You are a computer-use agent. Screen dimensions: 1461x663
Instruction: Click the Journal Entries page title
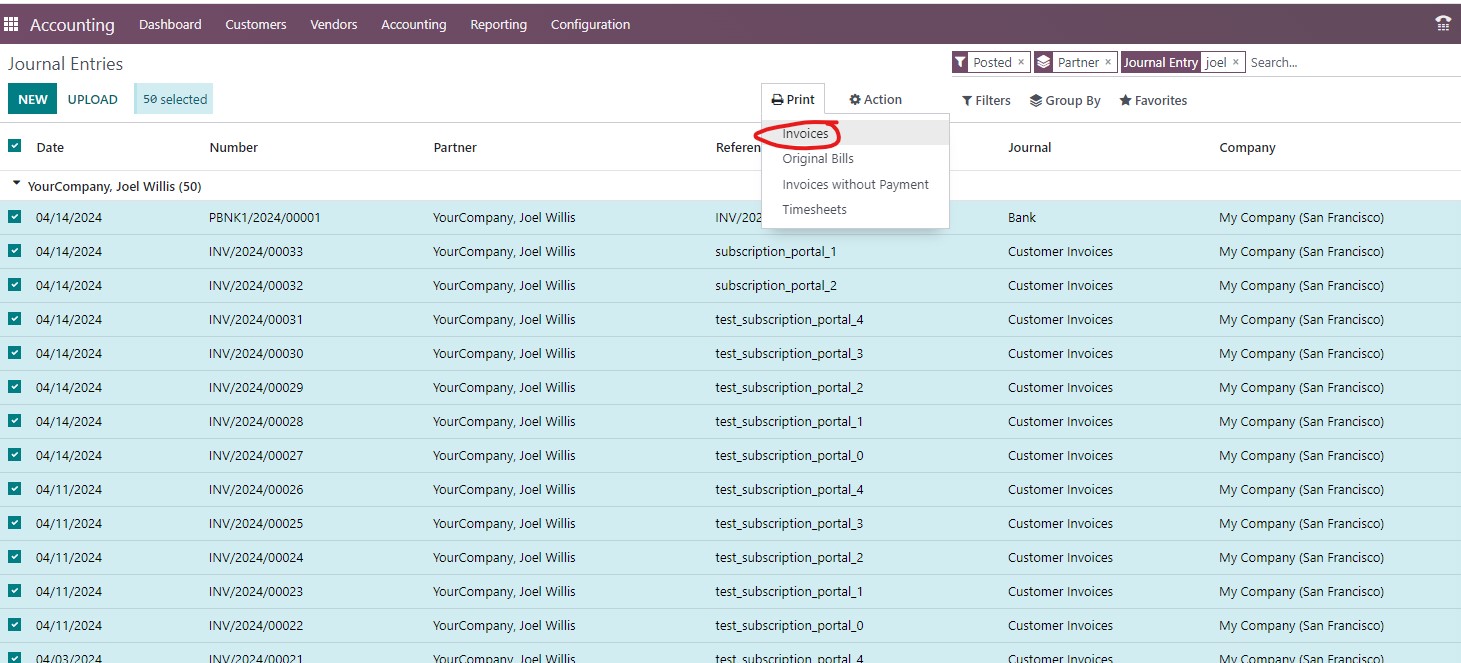tap(66, 64)
